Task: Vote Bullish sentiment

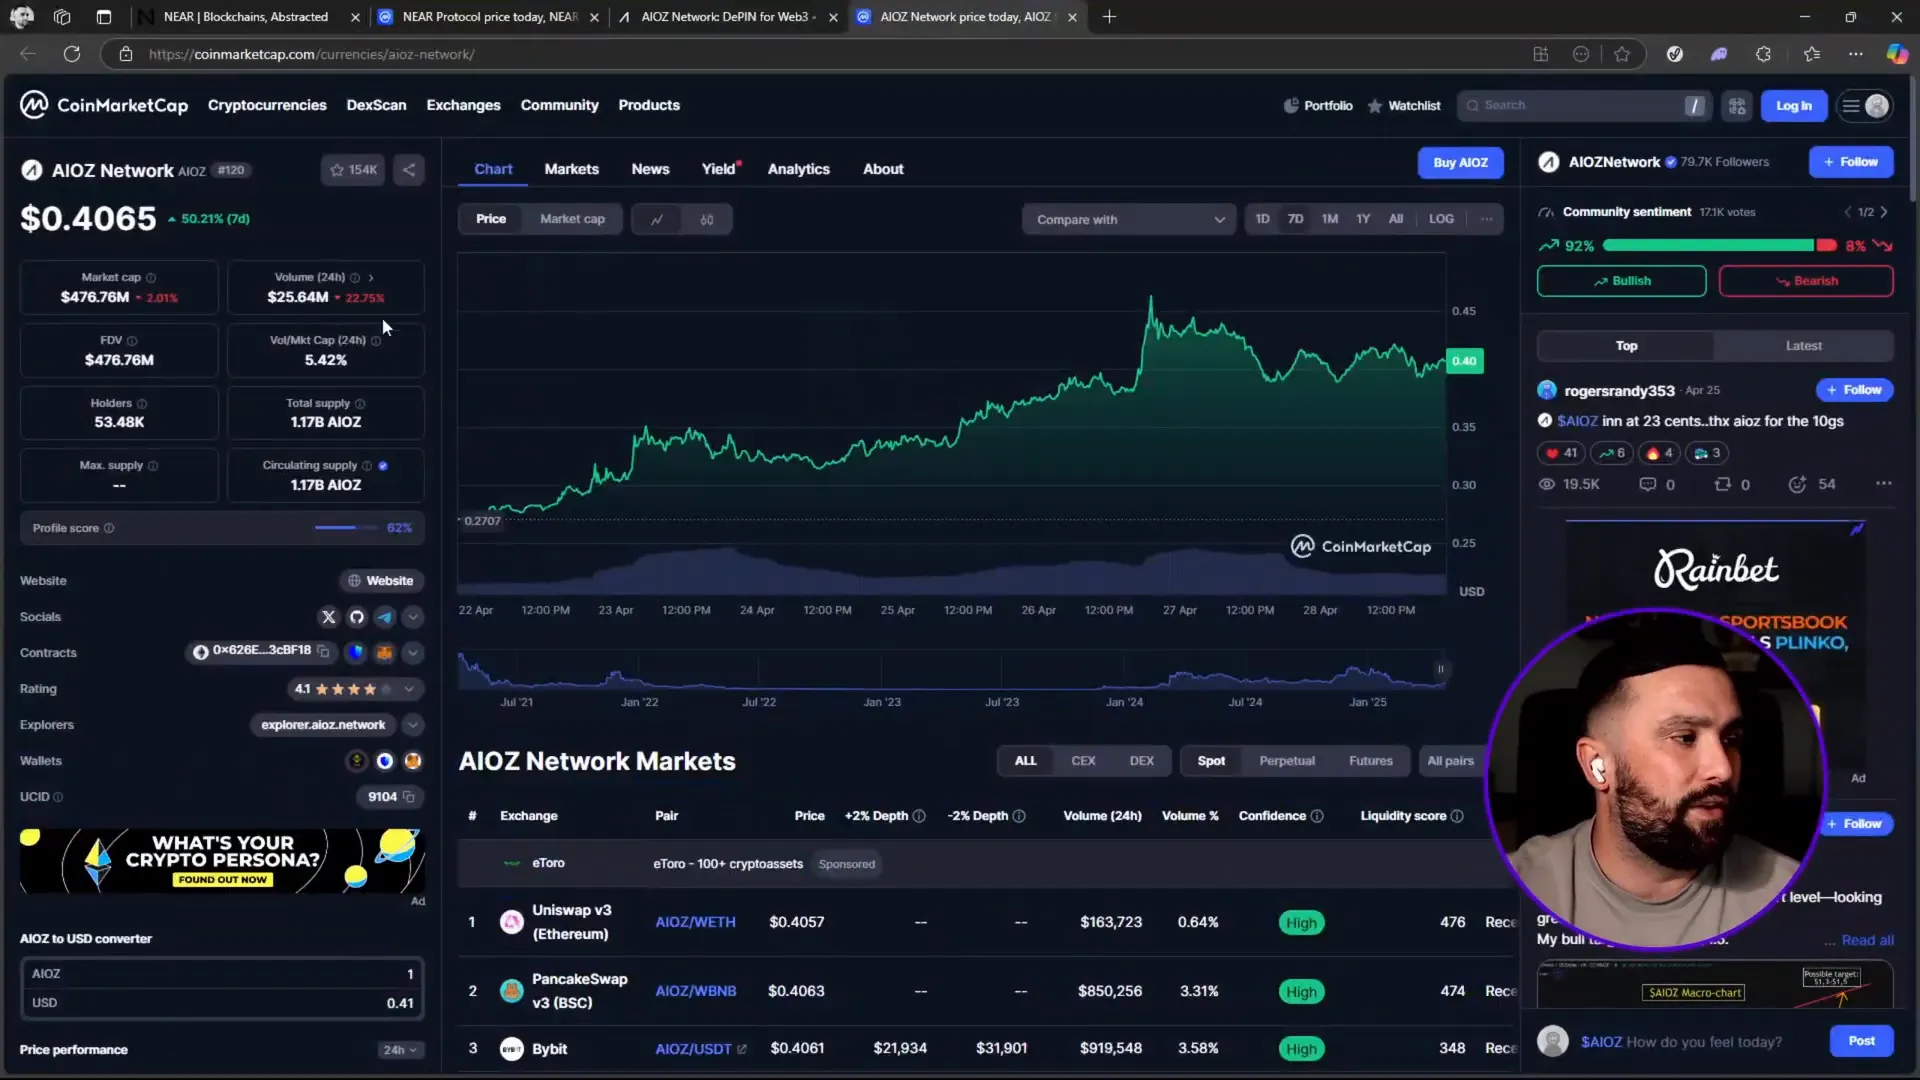Action: coord(1621,281)
